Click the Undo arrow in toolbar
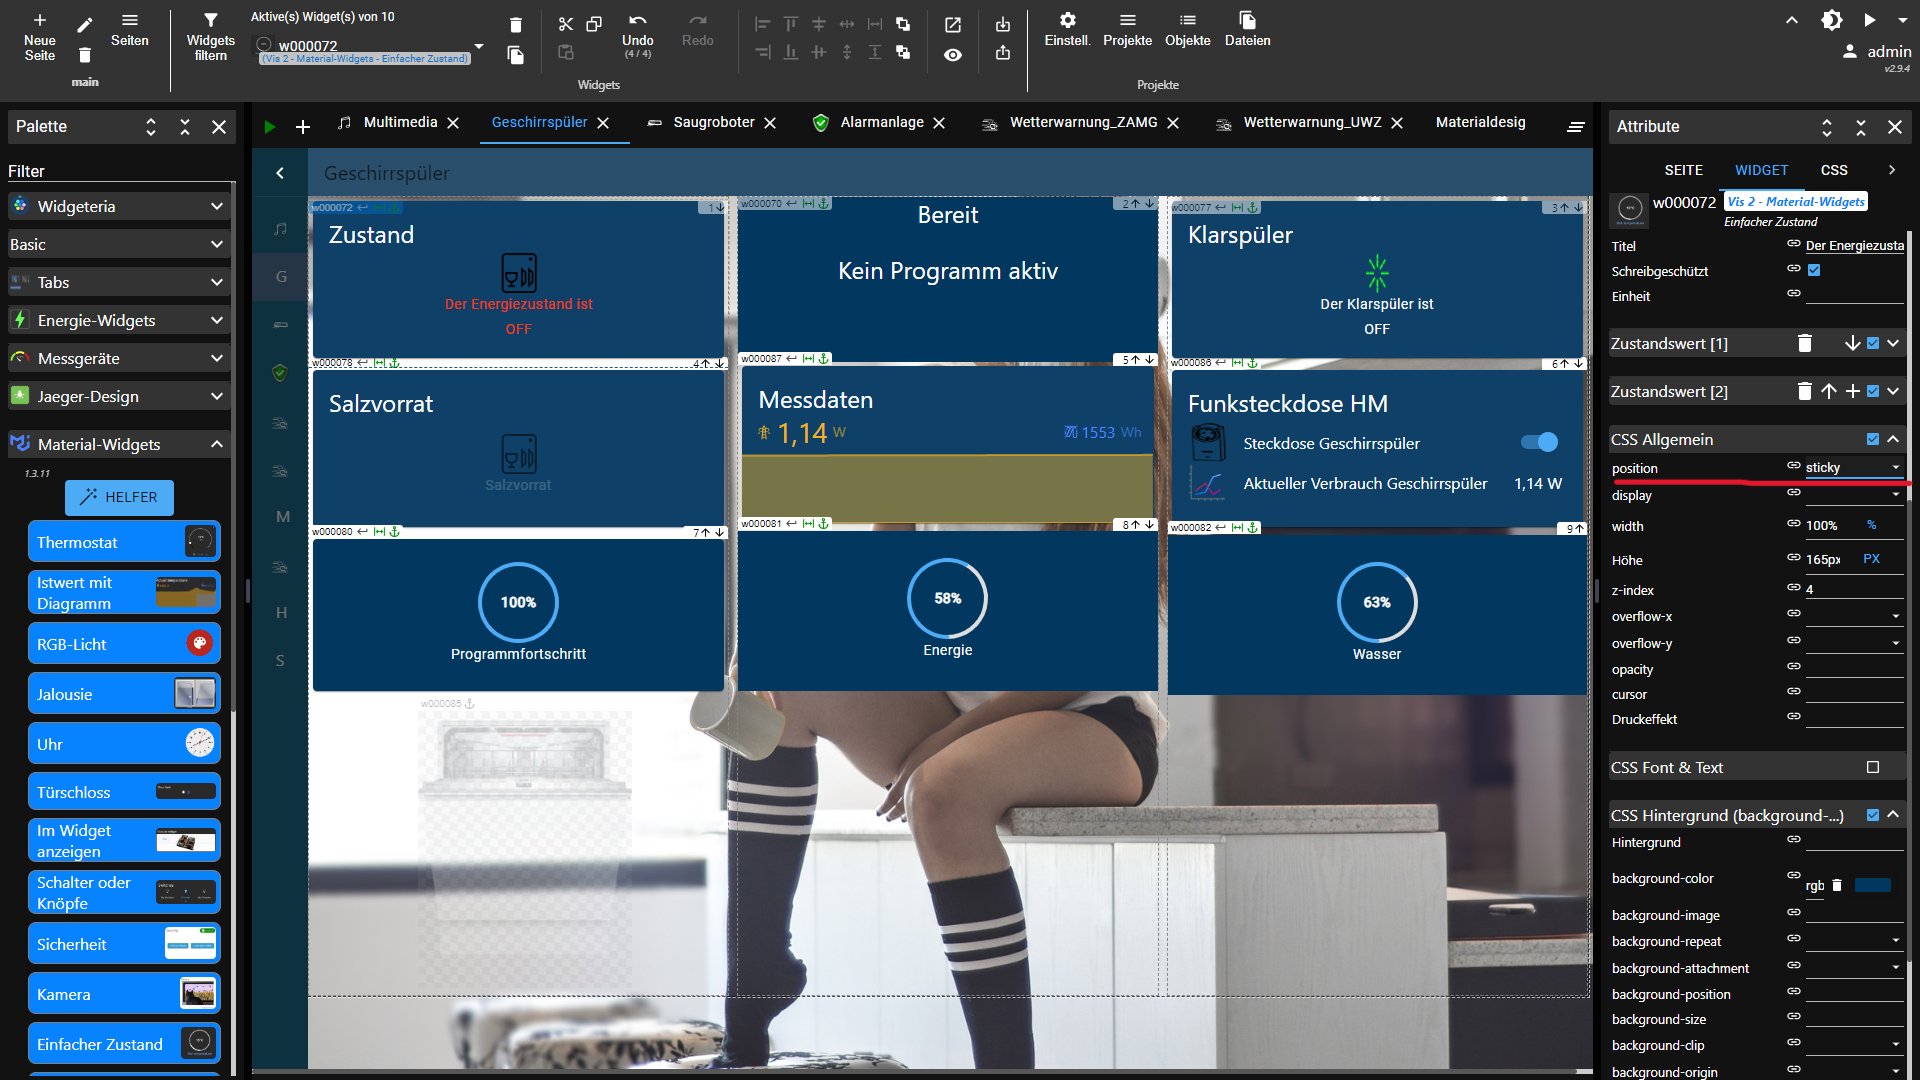 click(637, 21)
